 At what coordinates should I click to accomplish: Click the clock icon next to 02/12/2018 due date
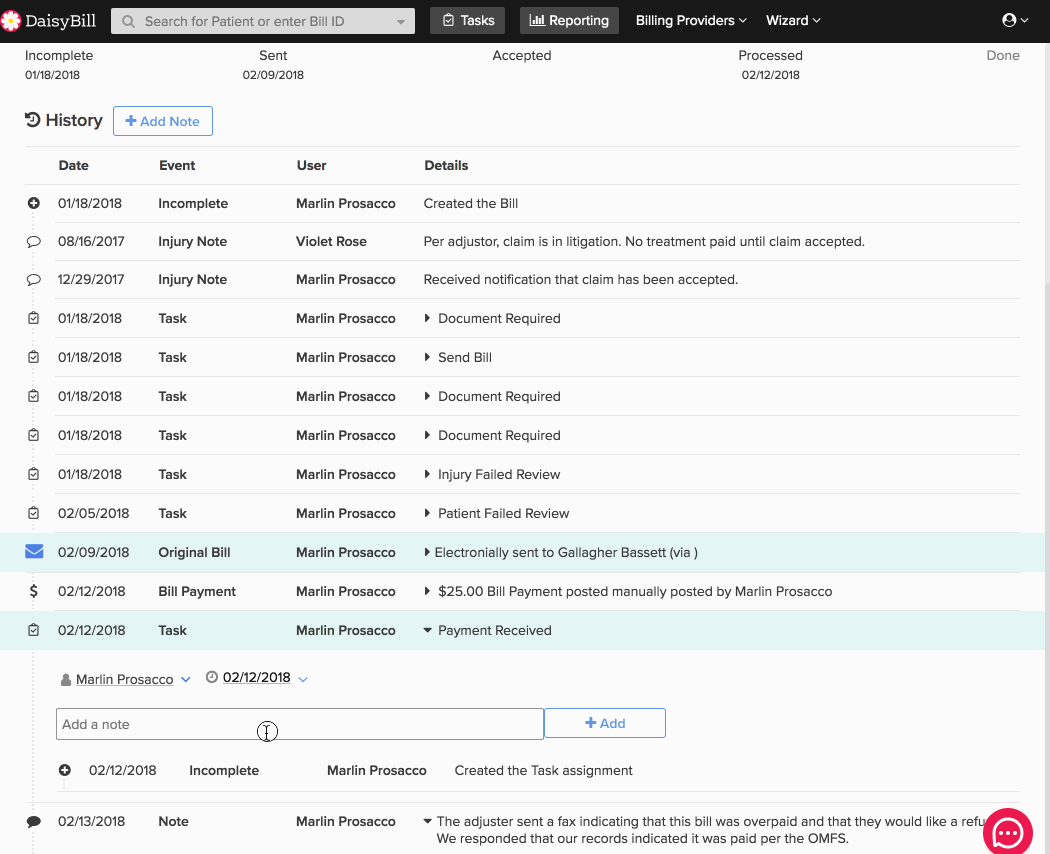click(212, 677)
